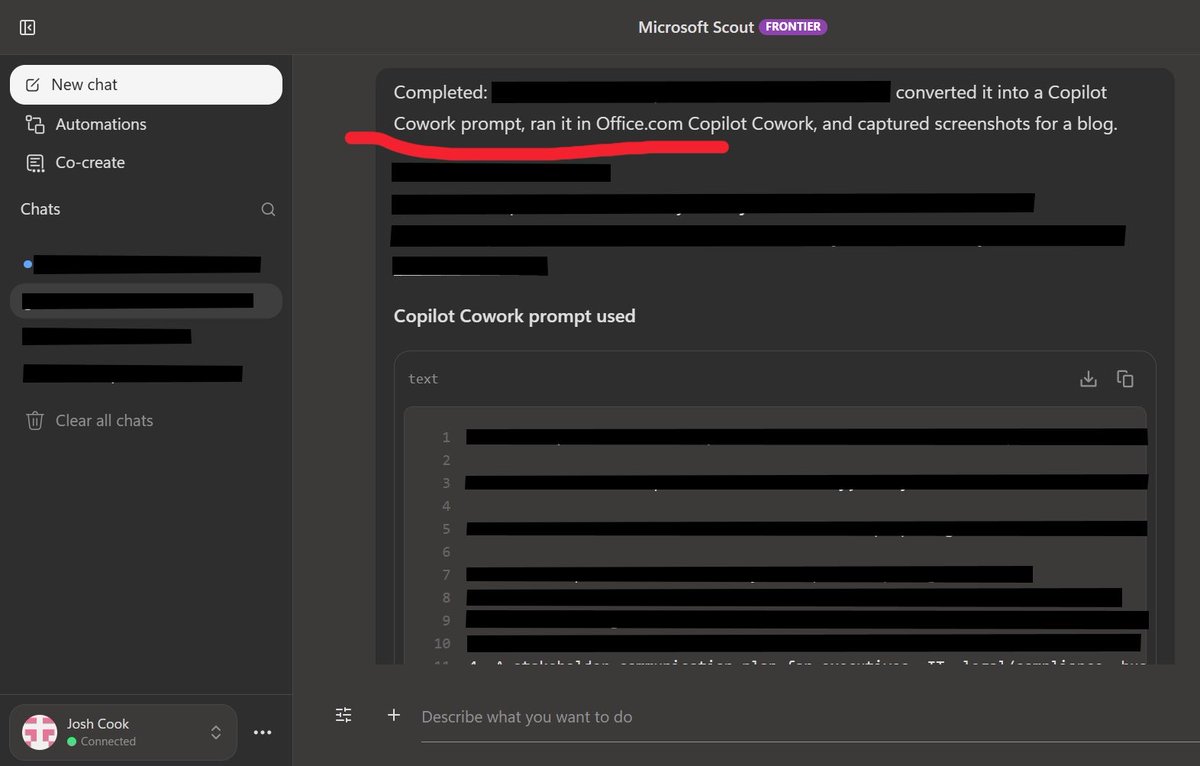1200x766 pixels.
Task: Download the text code block
Action: coord(1089,379)
